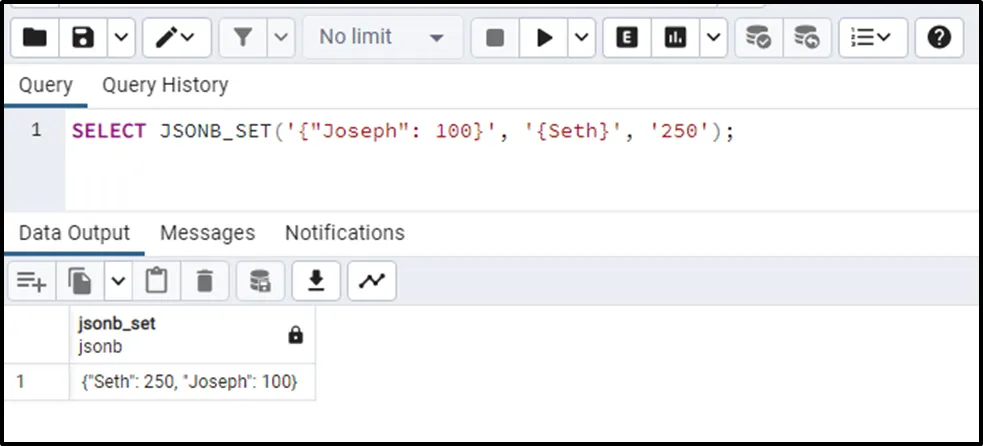Click the filter funnel icon

pyautogui.click(x=243, y=38)
